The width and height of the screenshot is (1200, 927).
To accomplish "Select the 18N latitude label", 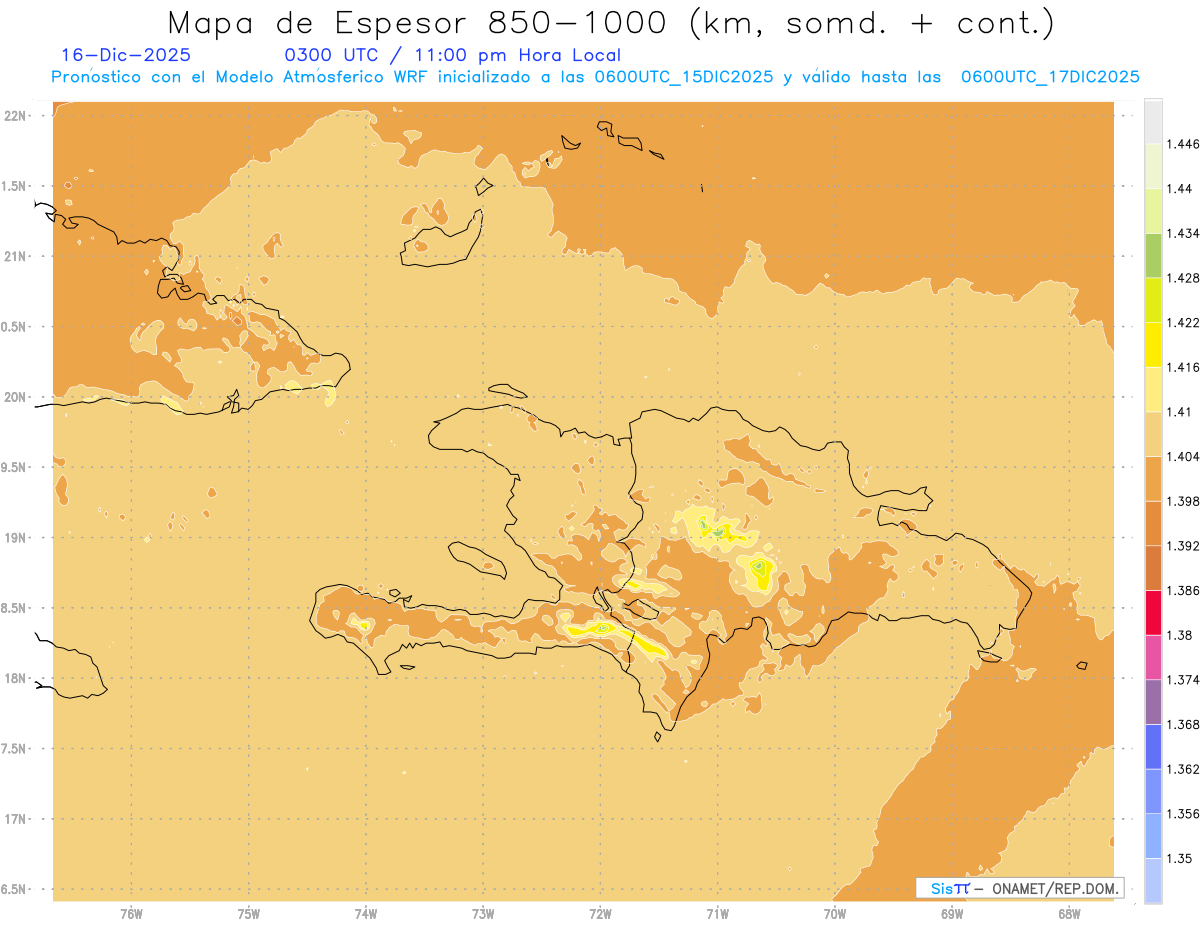I will [x=17, y=679].
